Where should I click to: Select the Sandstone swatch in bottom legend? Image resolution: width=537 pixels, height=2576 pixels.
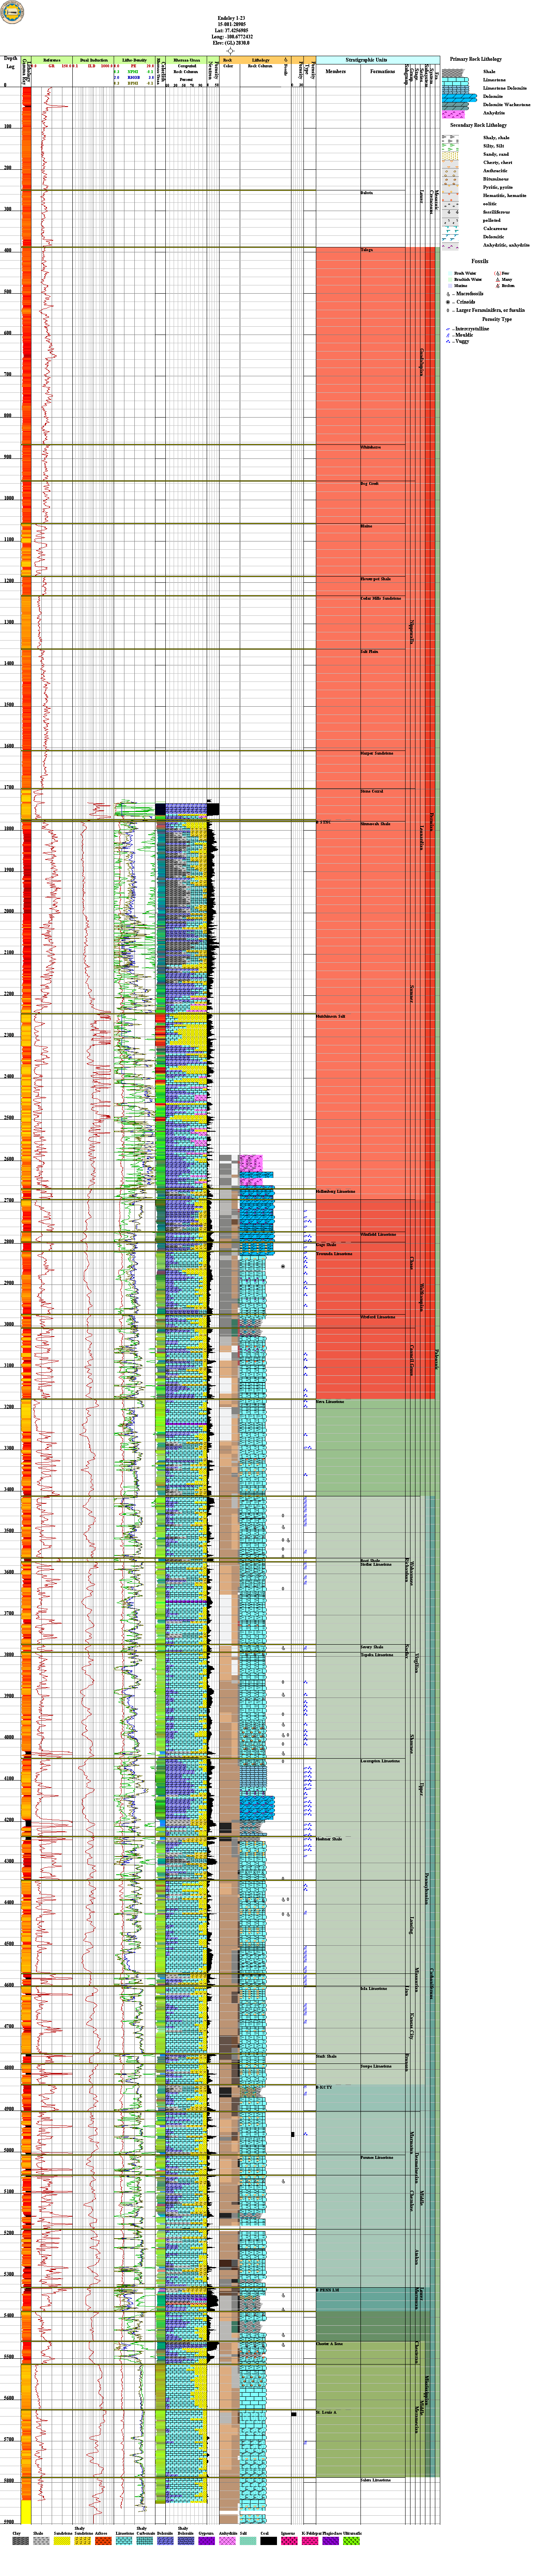point(62,2540)
